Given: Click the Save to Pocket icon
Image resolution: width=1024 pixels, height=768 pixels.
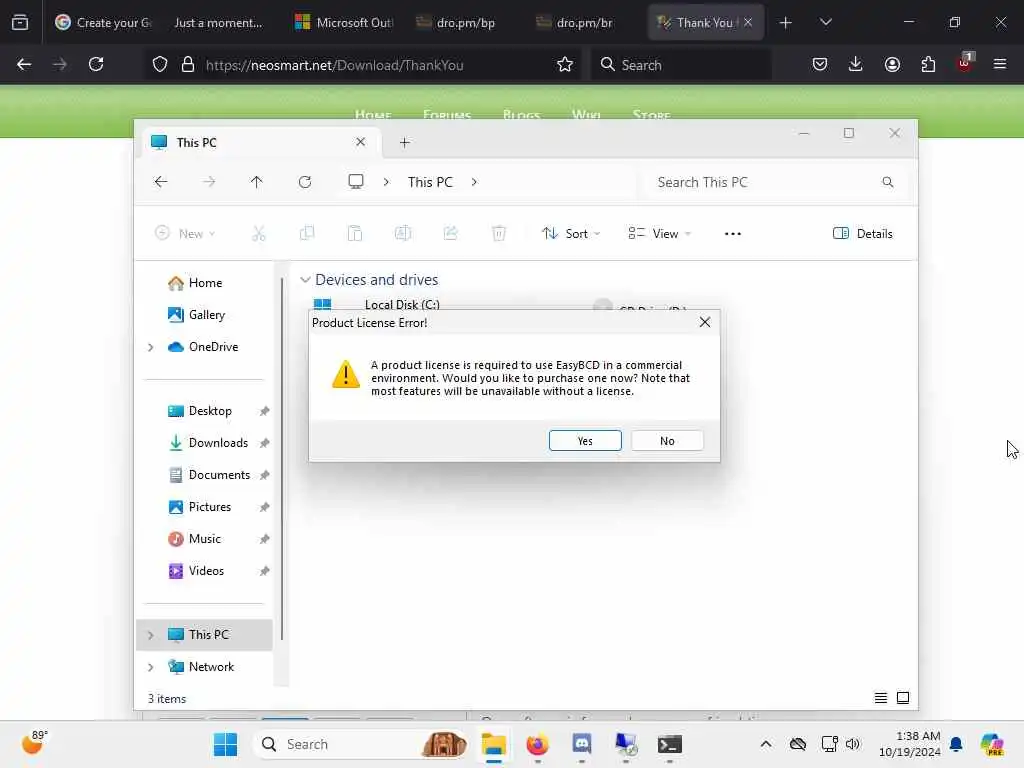Looking at the screenshot, I should [x=820, y=64].
